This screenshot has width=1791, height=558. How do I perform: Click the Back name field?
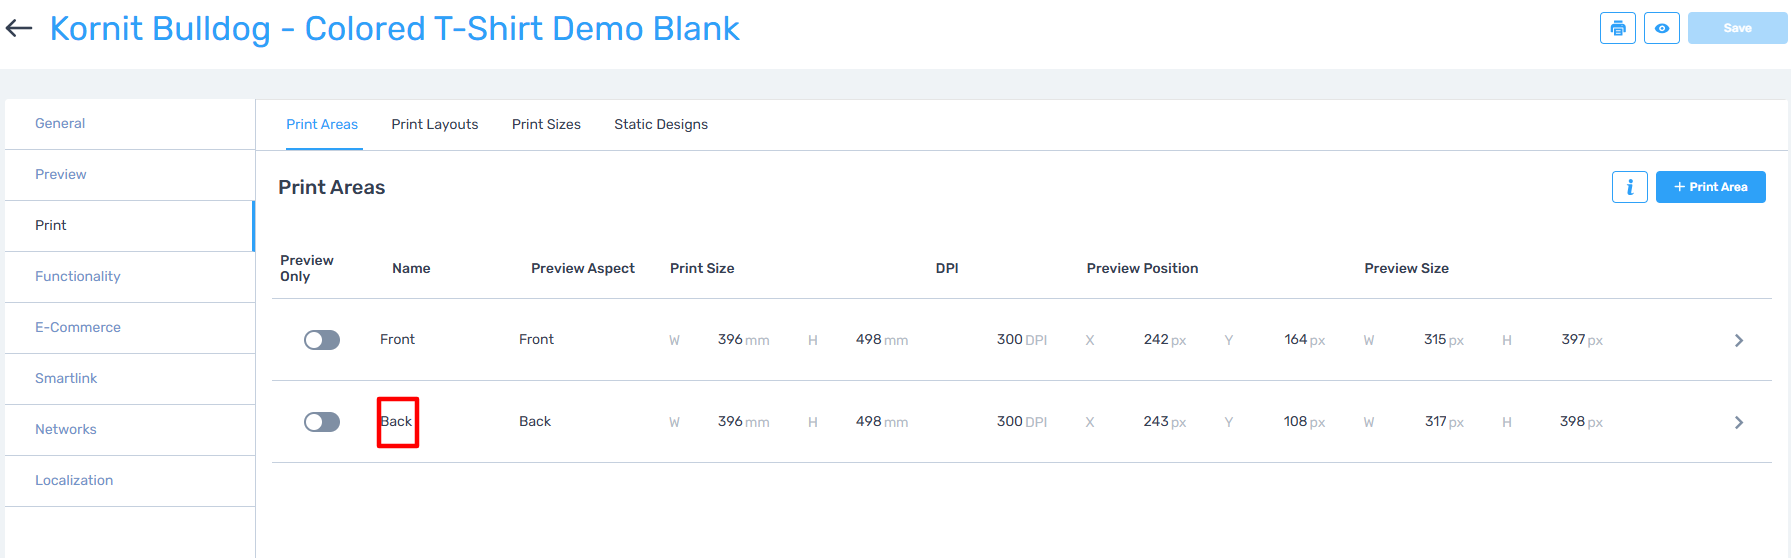[x=397, y=422]
